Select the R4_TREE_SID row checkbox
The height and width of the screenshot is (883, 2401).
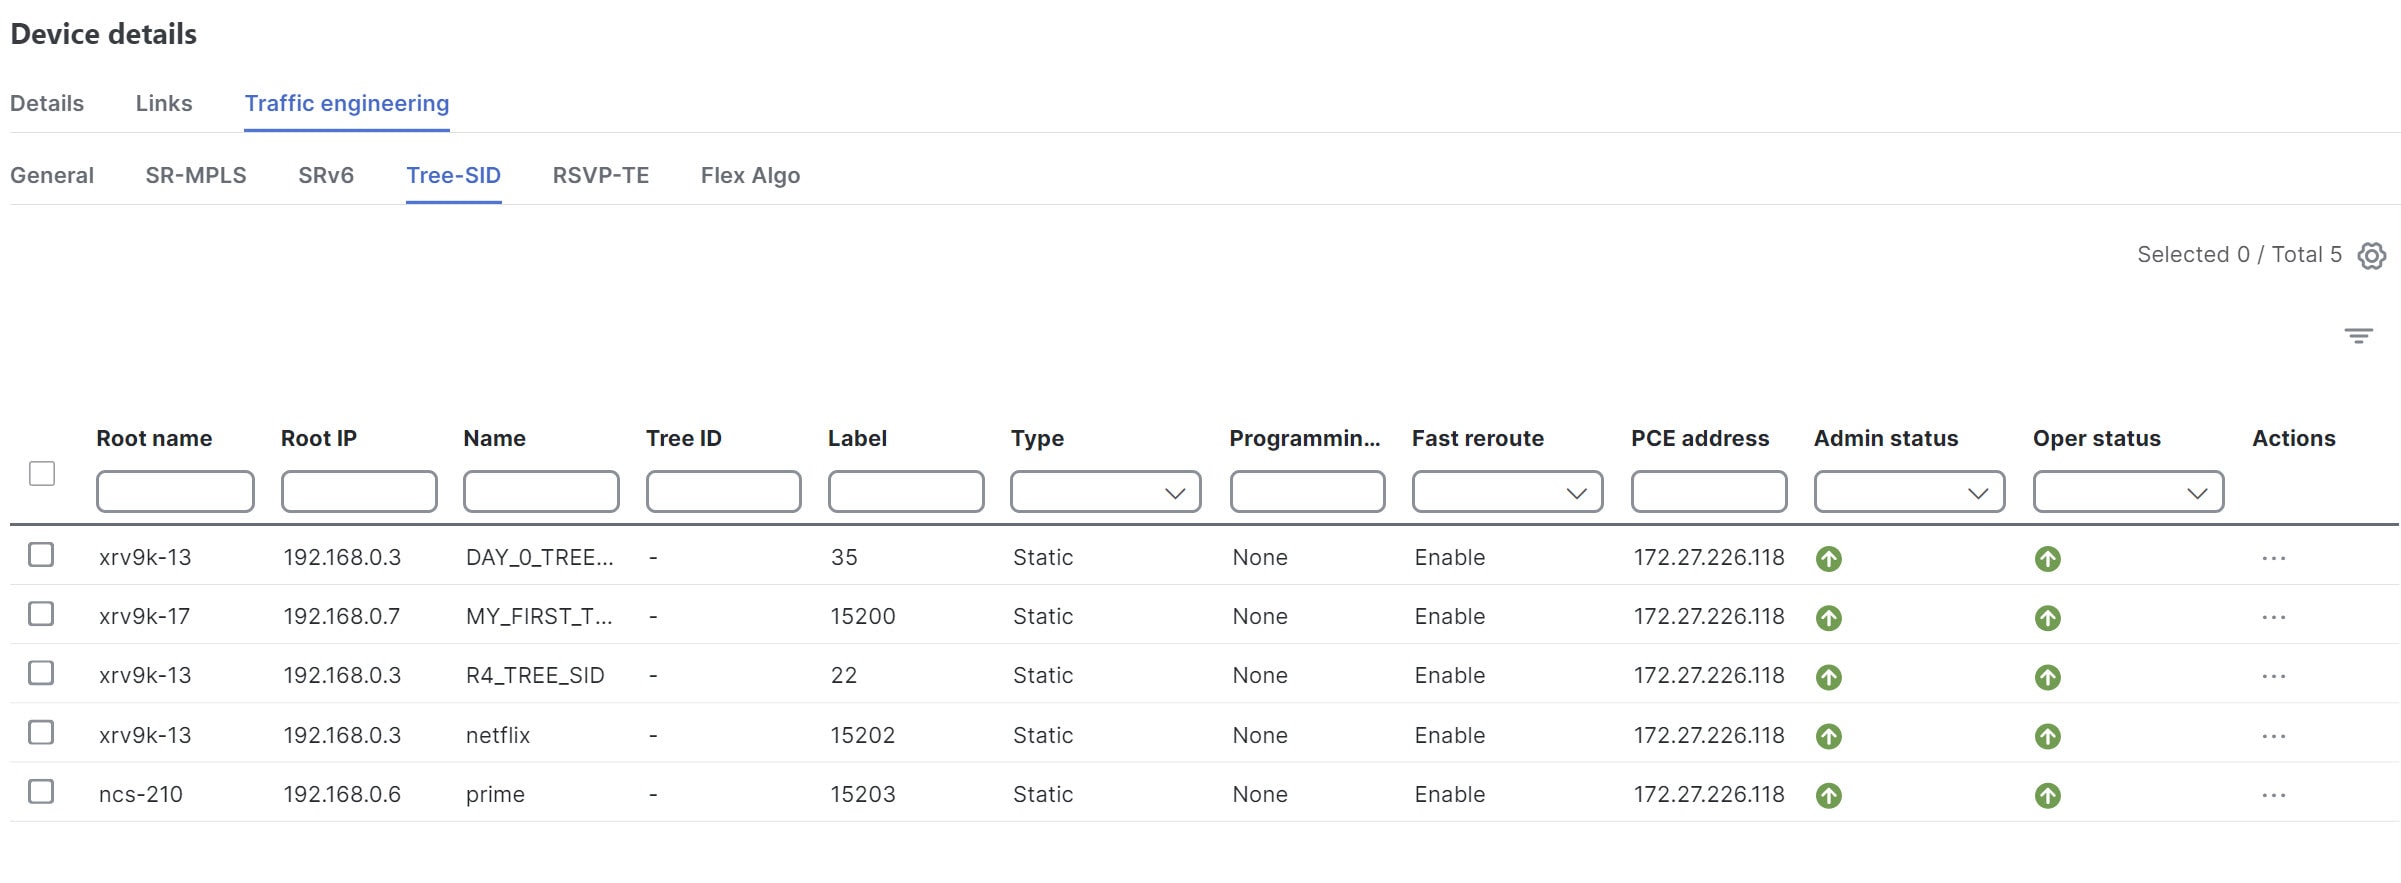click(41, 673)
